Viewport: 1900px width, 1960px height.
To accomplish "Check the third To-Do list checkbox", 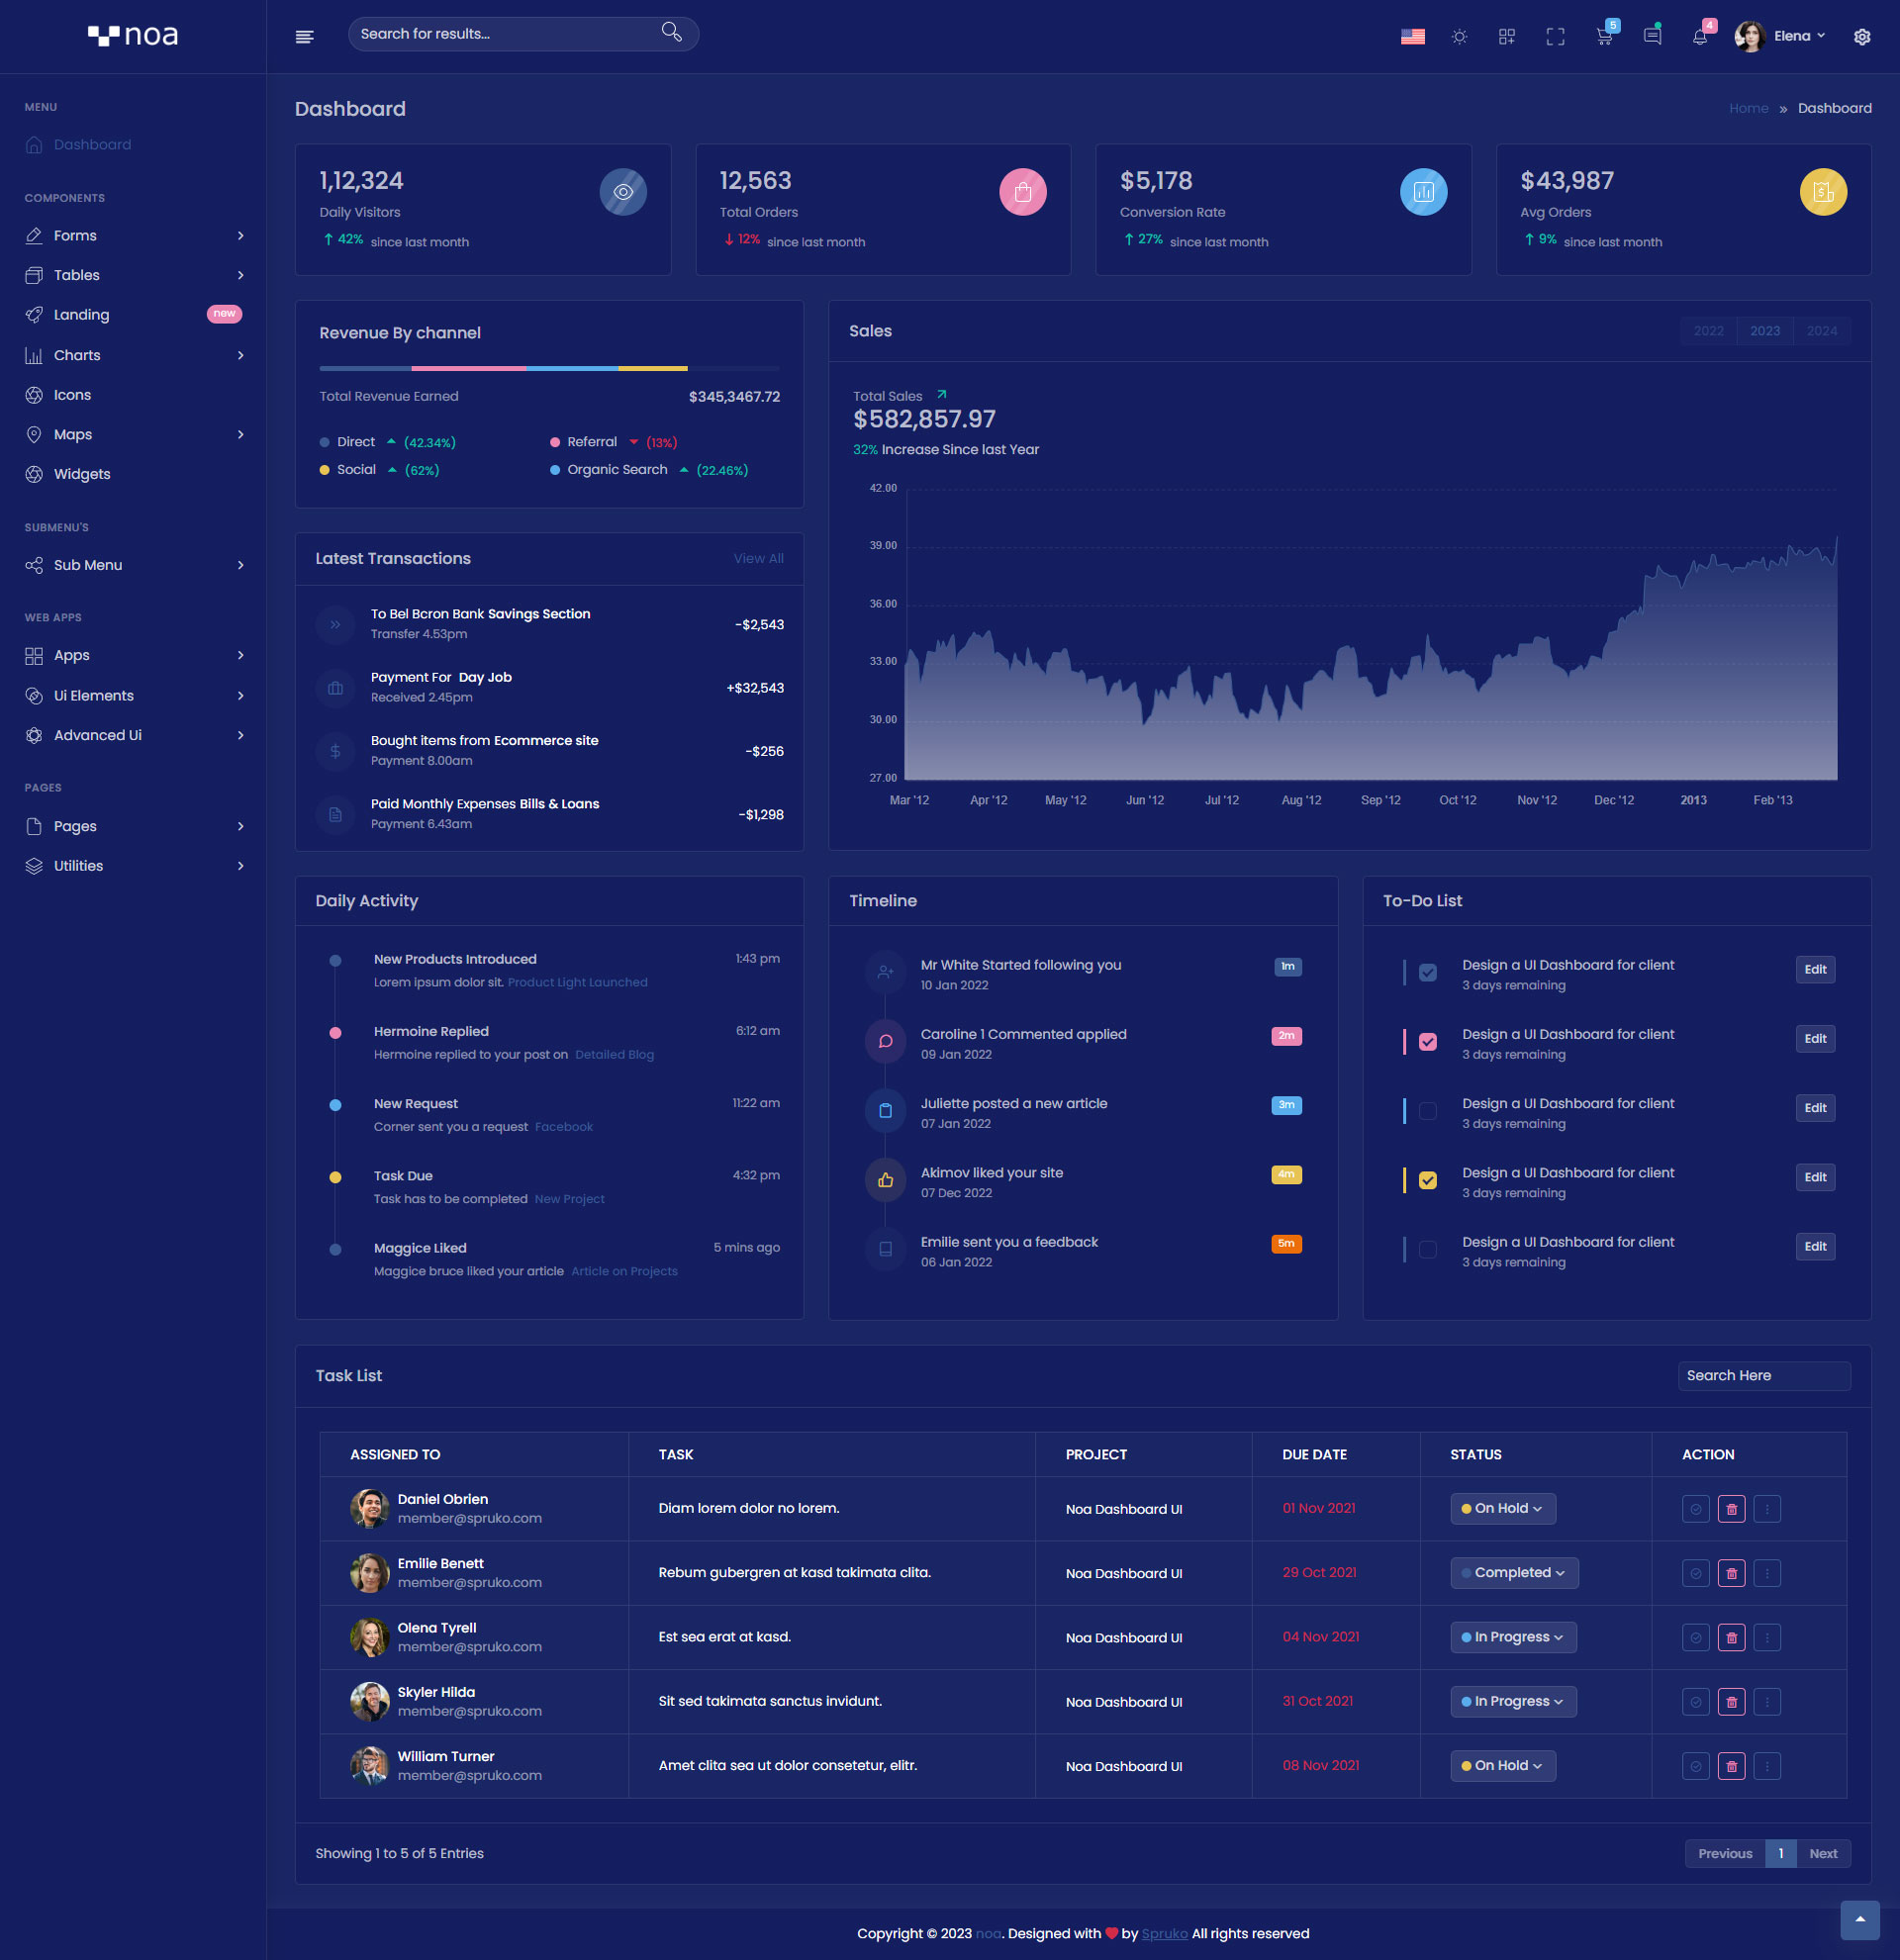I will (x=1427, y=1111).
